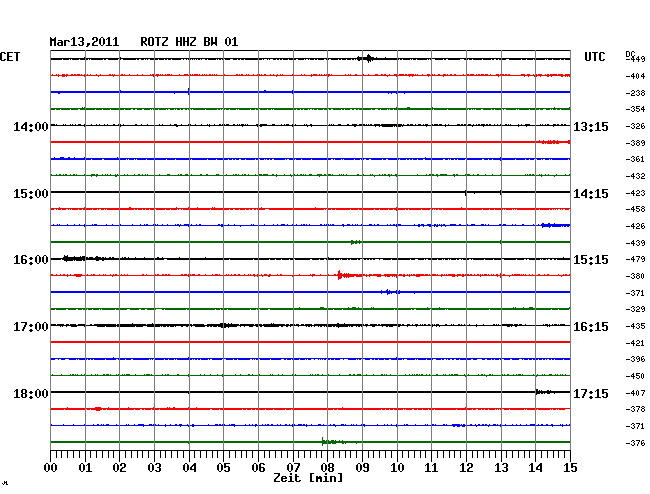Click the 09 minute axis label
The width and height of the screenshot is (650, 494).
point(362,468)
